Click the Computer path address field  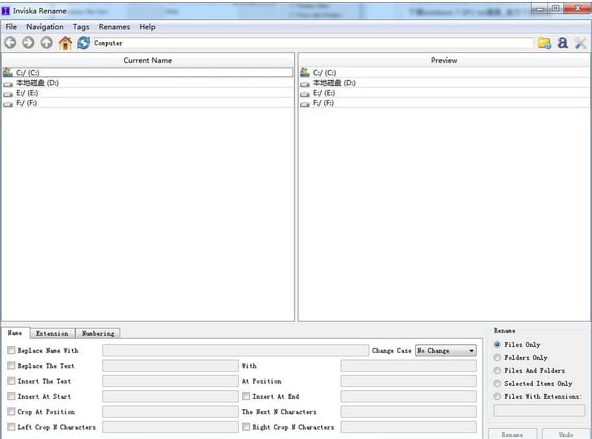pyautogui.click(x=313, y=43)
